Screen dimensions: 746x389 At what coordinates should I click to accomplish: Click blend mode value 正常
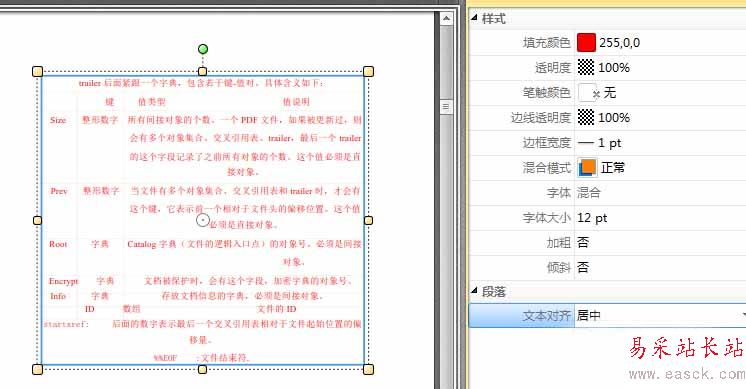point(613,167)
